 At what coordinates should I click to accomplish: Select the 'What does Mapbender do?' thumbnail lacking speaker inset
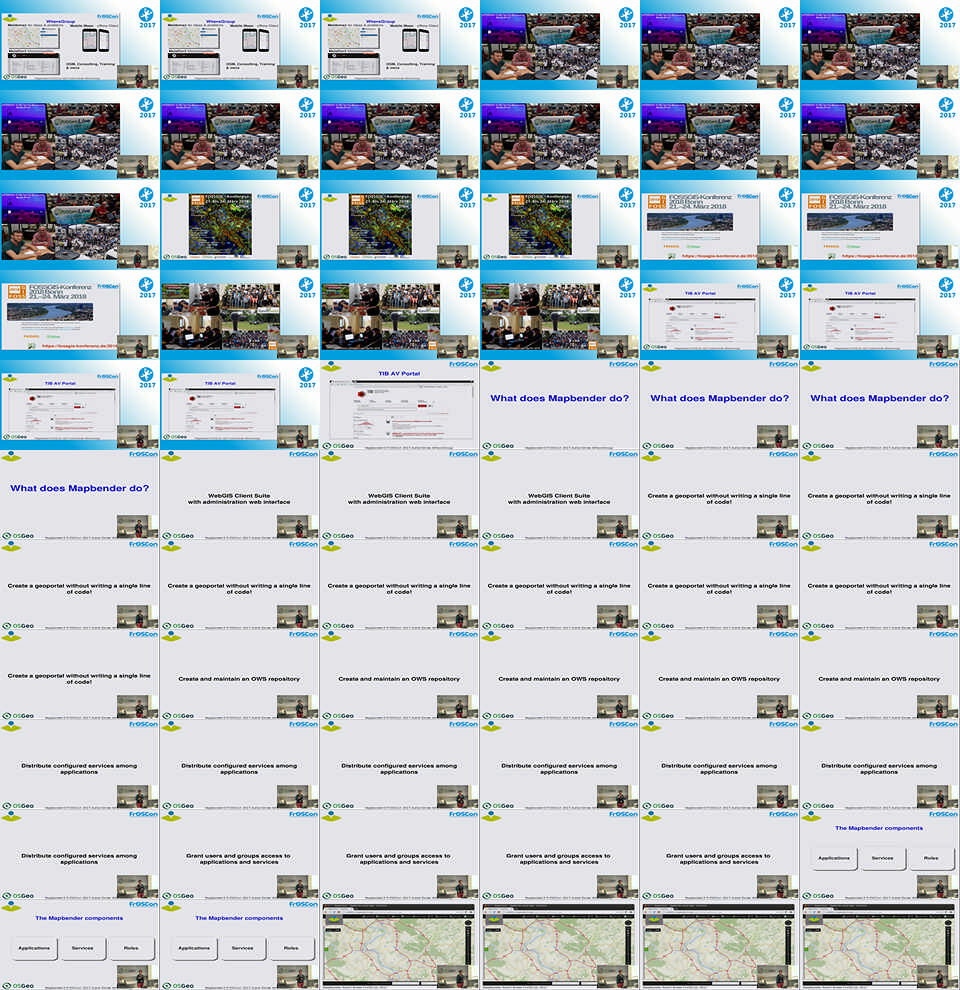click(x=560, y=405)
